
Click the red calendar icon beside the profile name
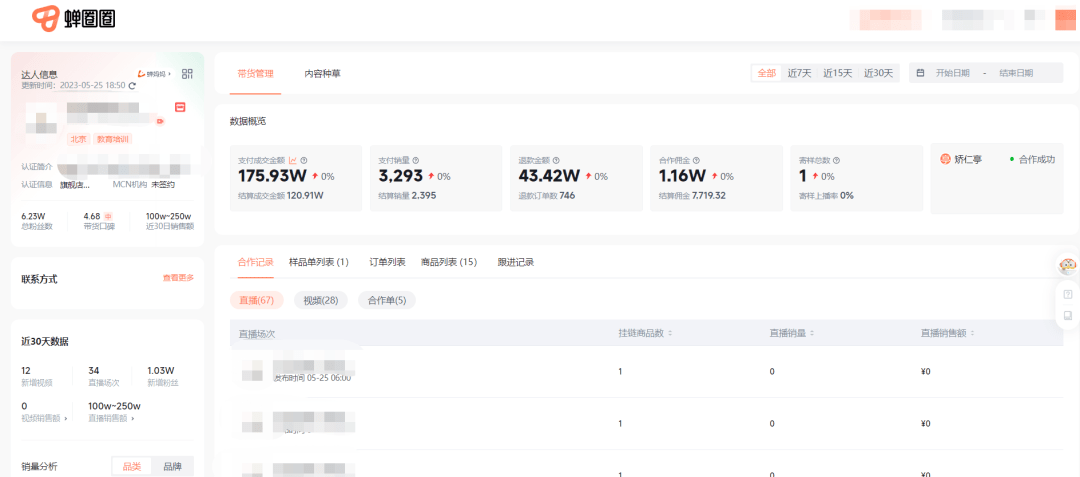coord(180,107)
